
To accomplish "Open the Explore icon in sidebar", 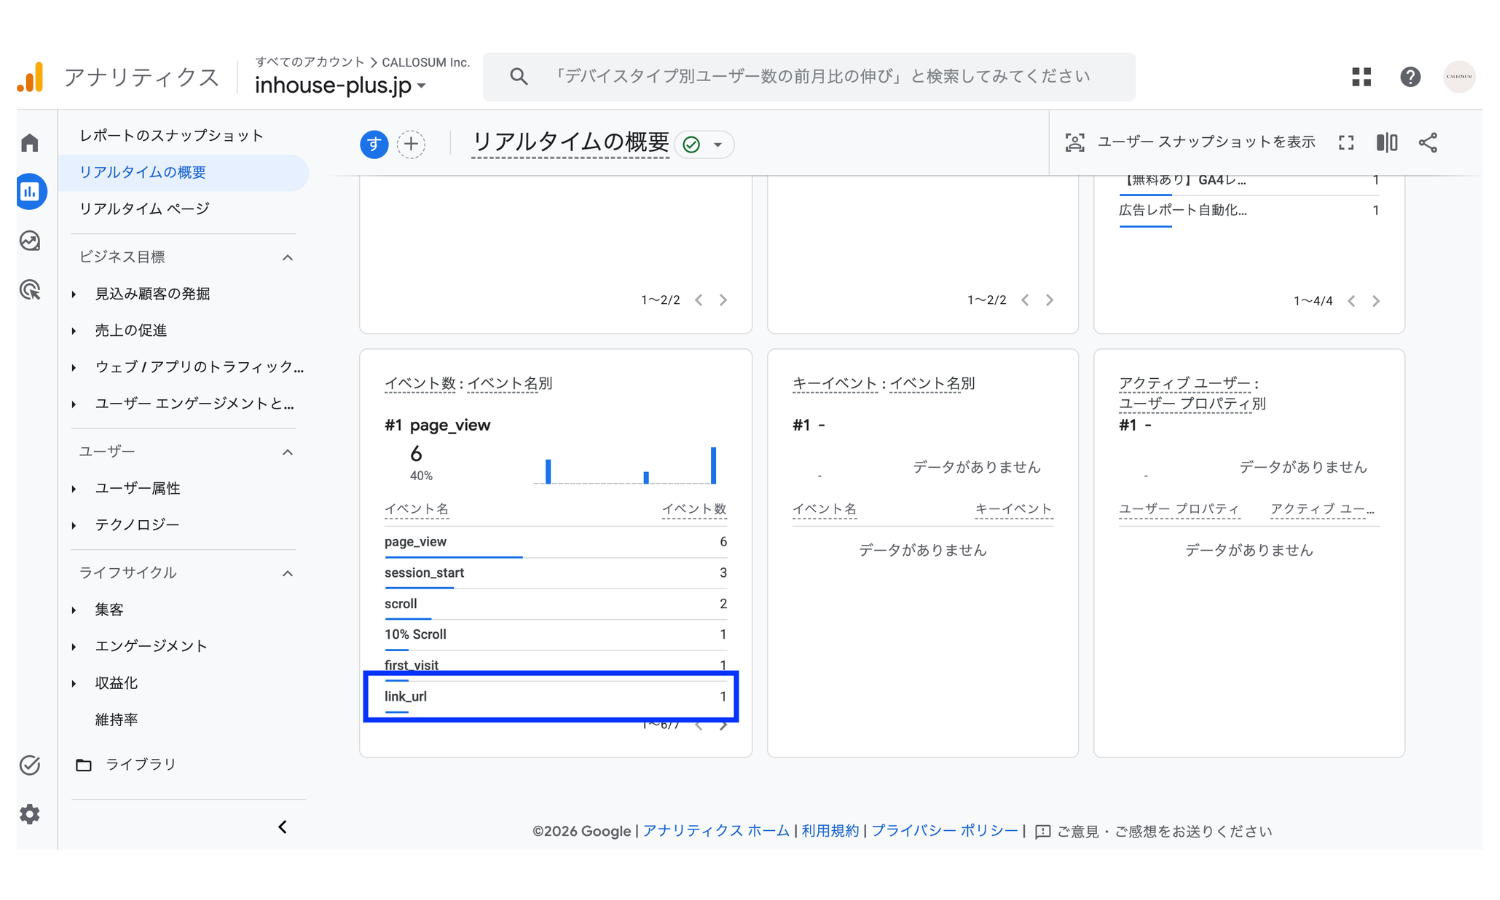I will coord(30,240).
